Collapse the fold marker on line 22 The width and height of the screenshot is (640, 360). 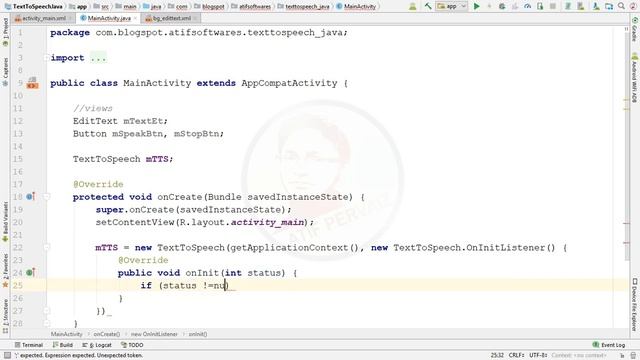47,248
